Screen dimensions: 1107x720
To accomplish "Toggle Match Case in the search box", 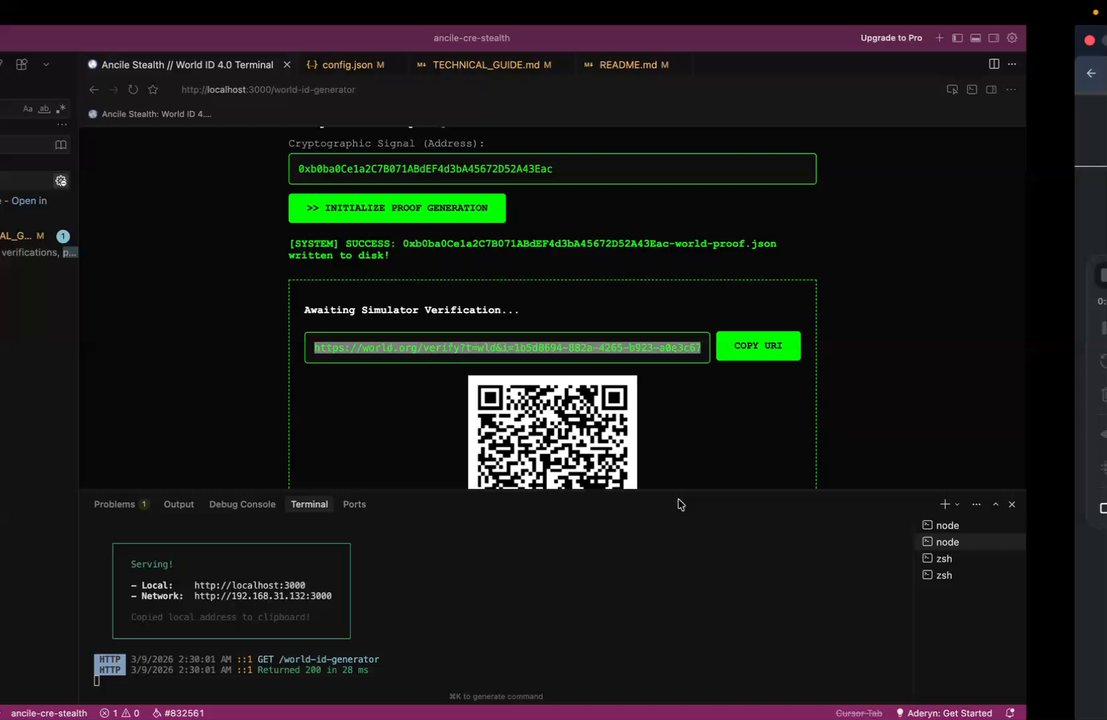I will [28, 109].
